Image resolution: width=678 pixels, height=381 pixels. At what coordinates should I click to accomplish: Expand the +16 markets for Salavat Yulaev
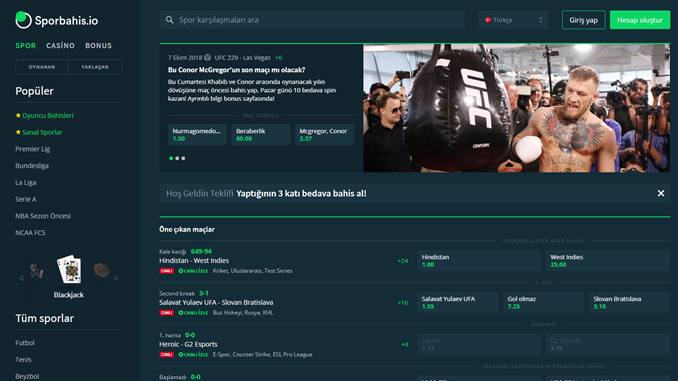403,303
